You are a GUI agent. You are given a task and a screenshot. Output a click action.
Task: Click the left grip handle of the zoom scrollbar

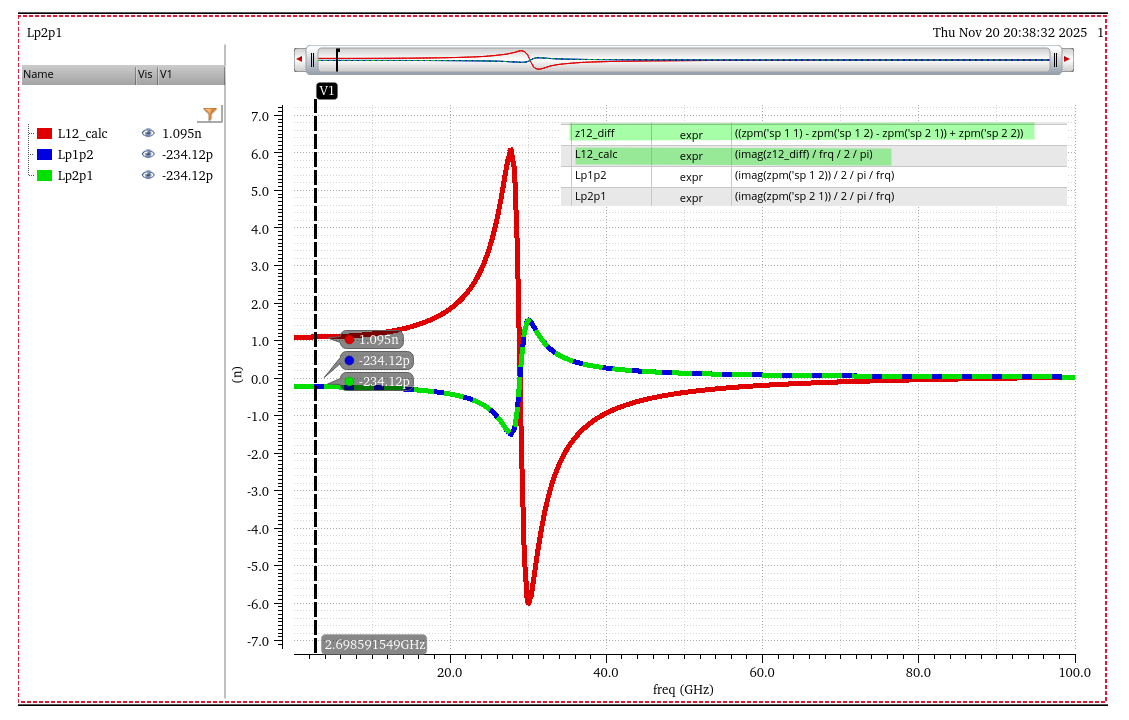click(x=313, y=60)
